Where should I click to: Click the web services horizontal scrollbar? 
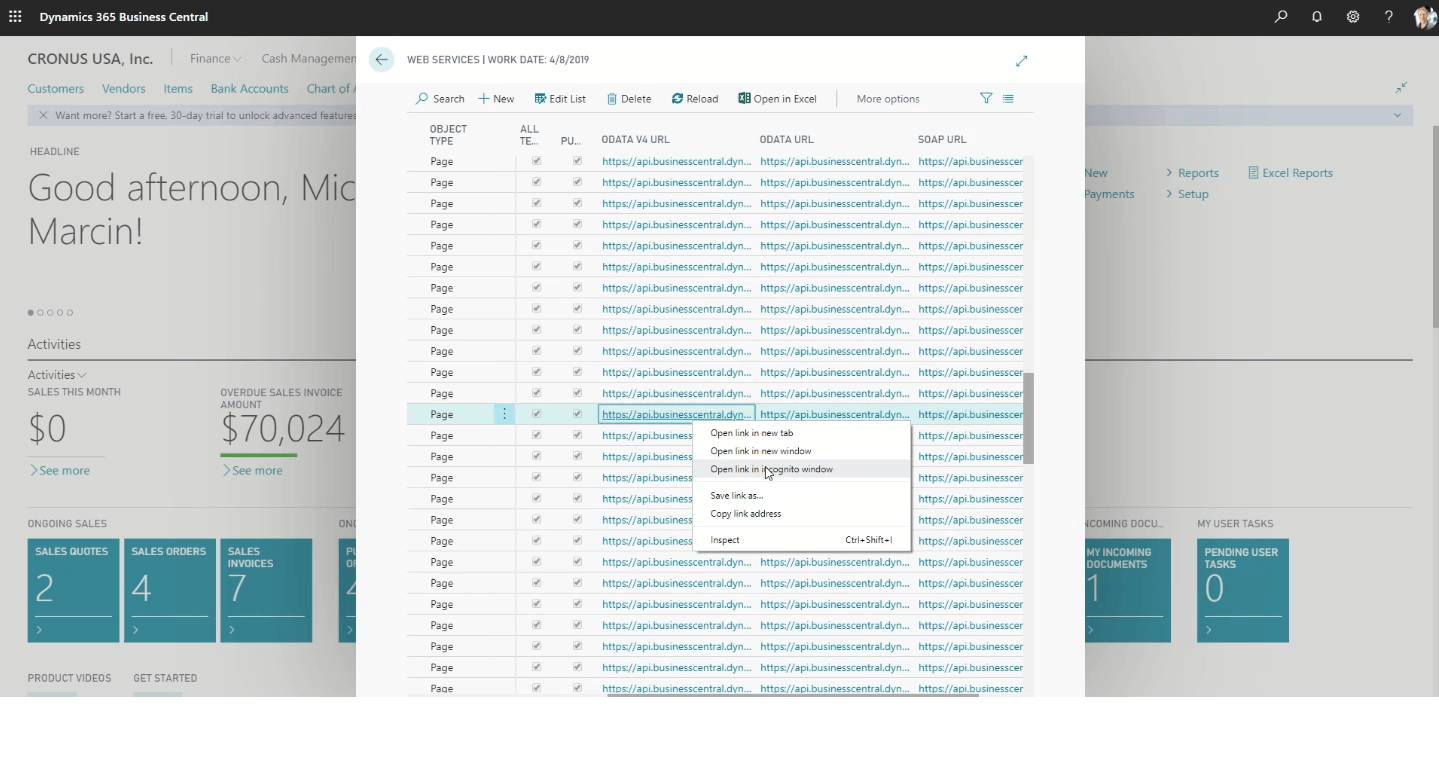793,695
